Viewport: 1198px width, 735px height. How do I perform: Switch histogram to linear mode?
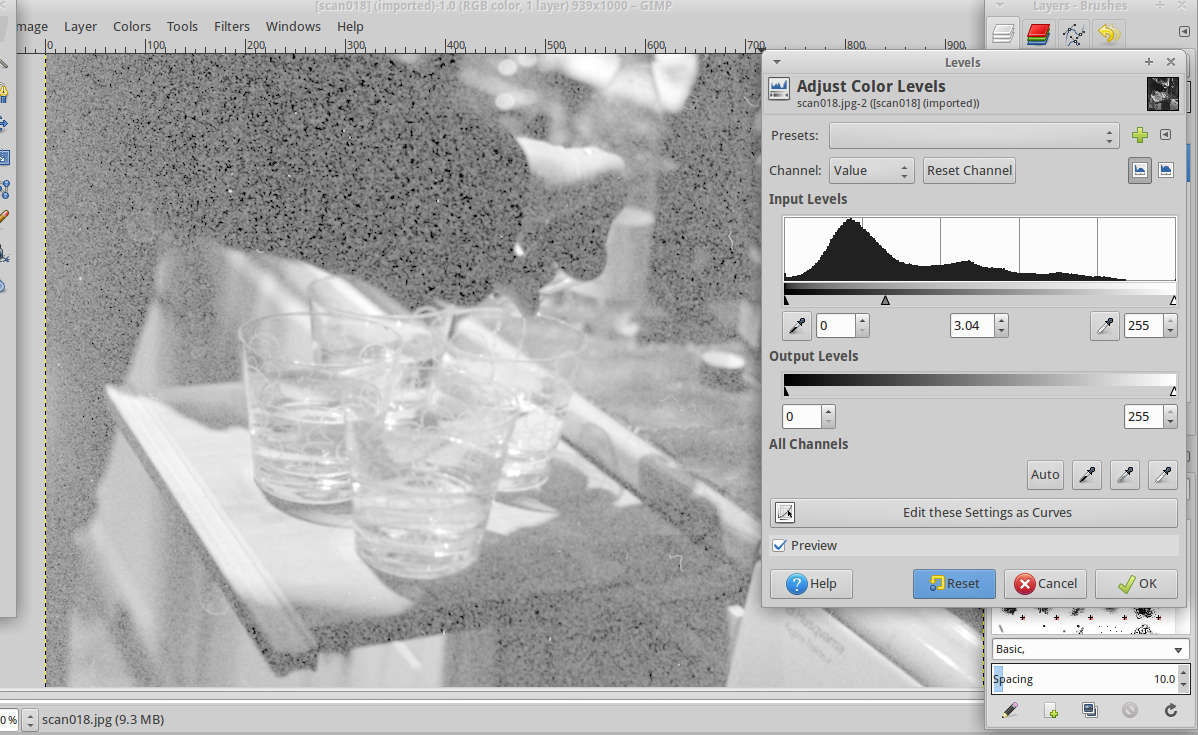(1140, 170)
